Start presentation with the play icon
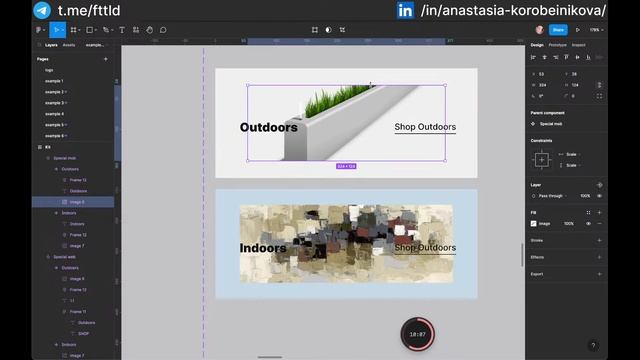The image size is (640, 360). coord(578,30)
